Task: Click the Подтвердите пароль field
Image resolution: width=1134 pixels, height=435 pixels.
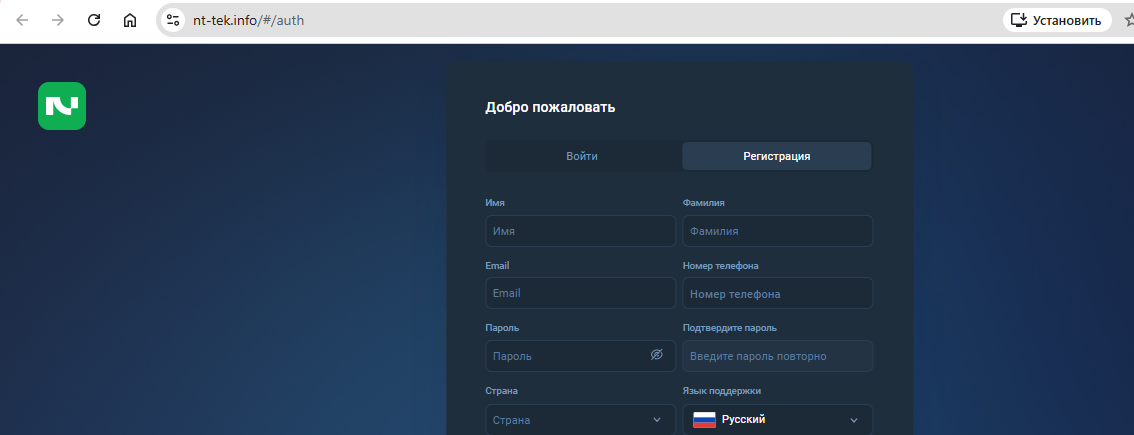Action: click(x=777, y=356)
